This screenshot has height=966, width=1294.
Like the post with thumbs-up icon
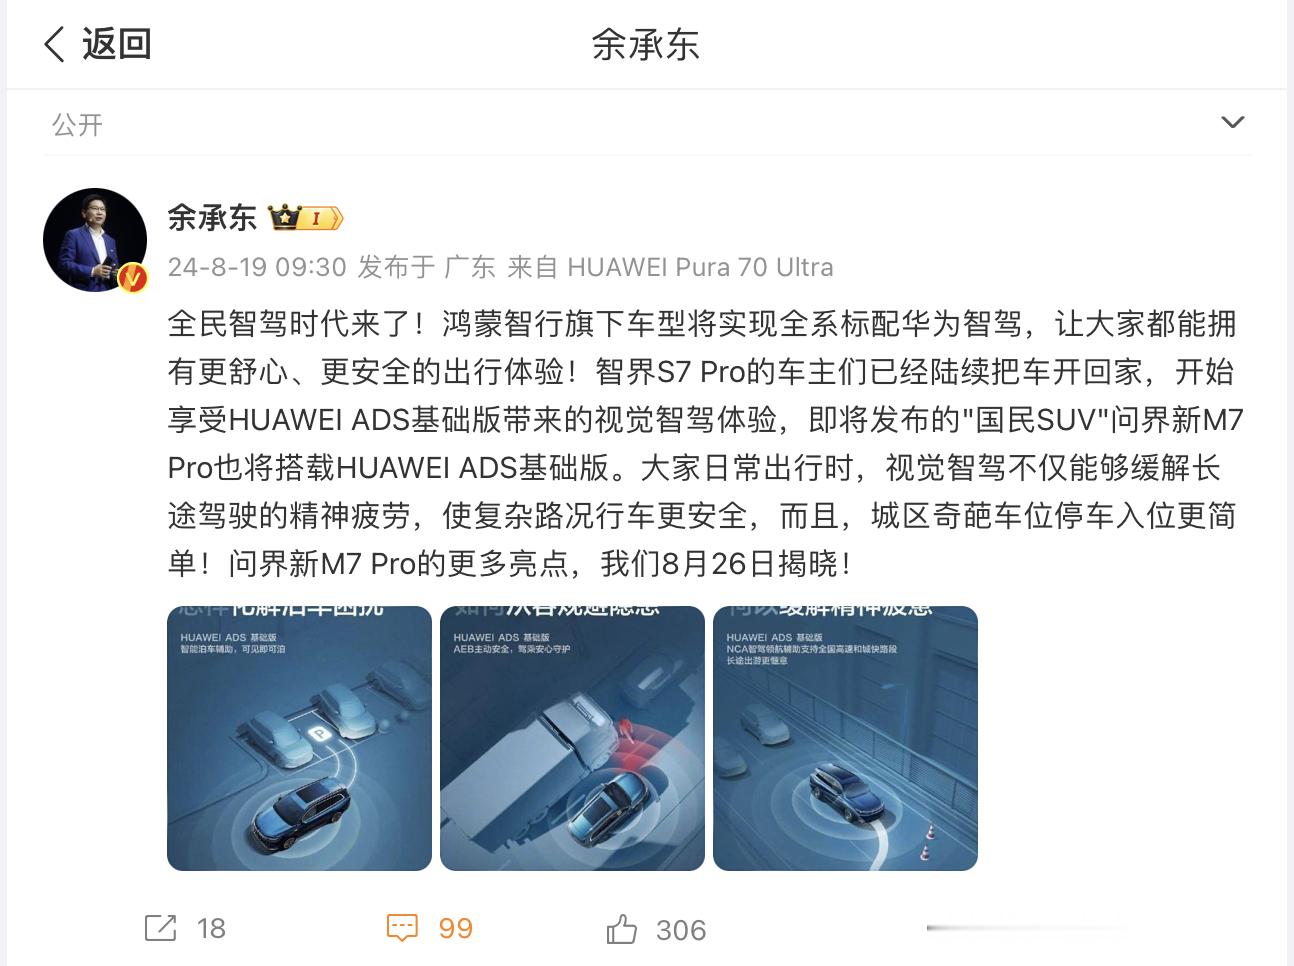click(621, 929)
